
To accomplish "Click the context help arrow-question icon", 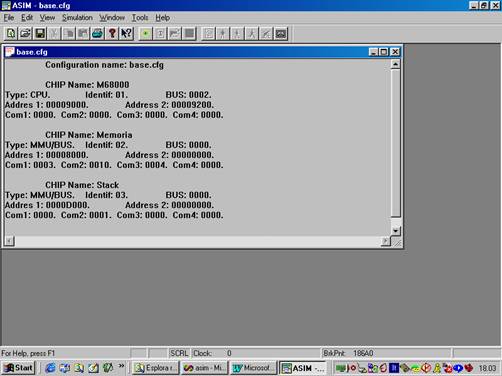I will 127,33.
